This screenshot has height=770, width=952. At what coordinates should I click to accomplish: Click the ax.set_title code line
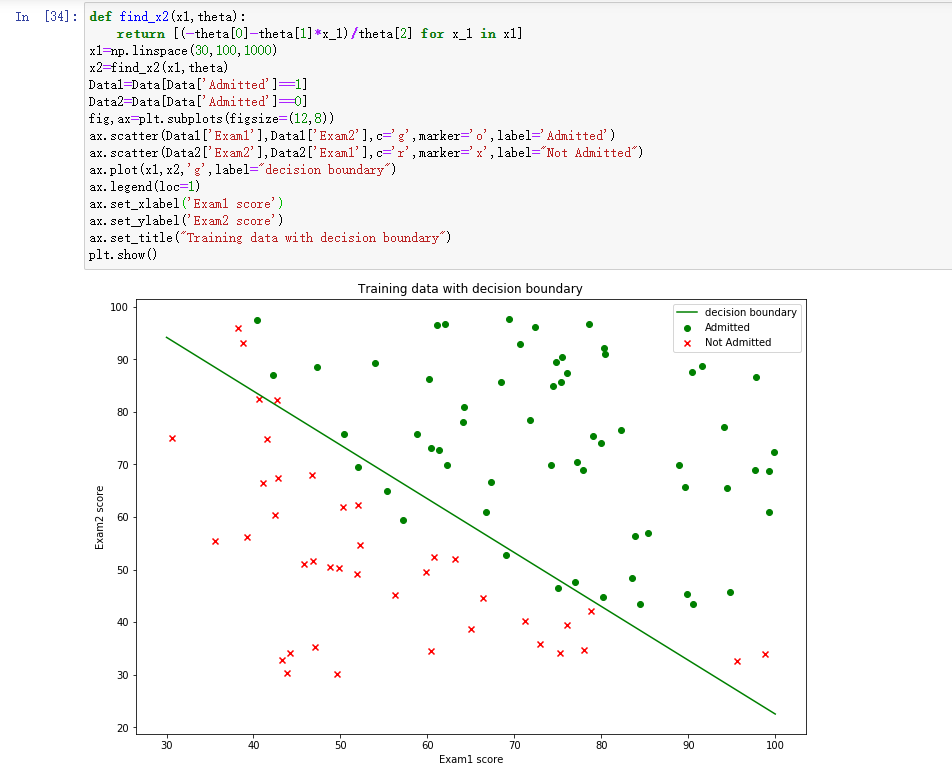pyautogui.click(x=270, y=237)
